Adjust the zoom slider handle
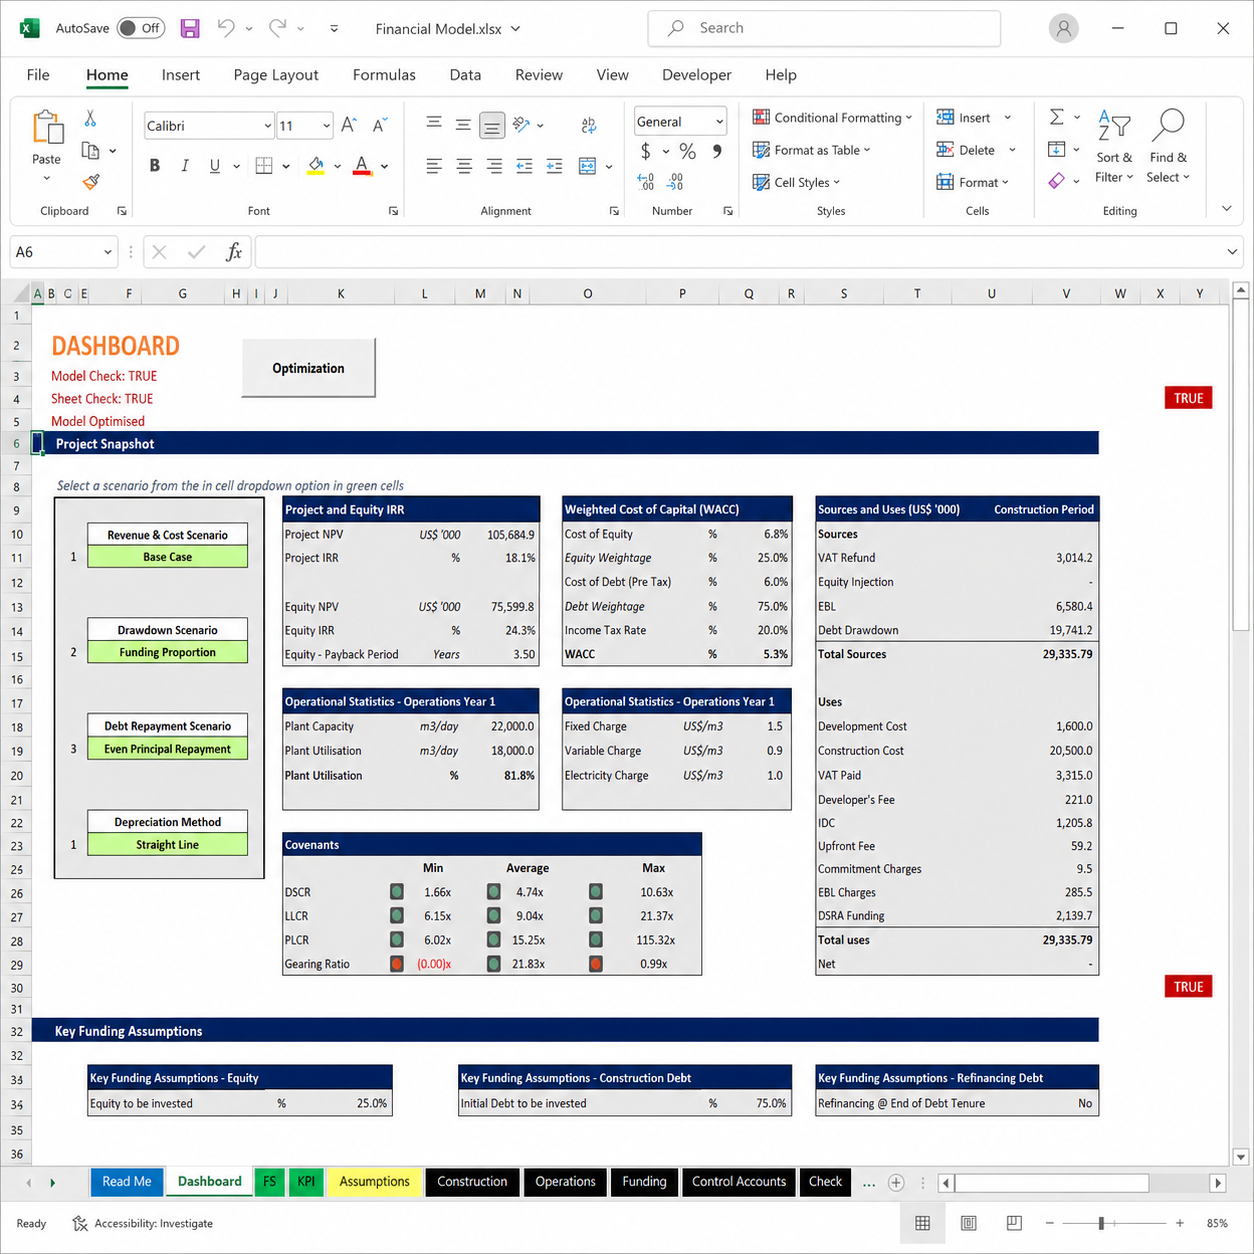 point(1101,1223)
